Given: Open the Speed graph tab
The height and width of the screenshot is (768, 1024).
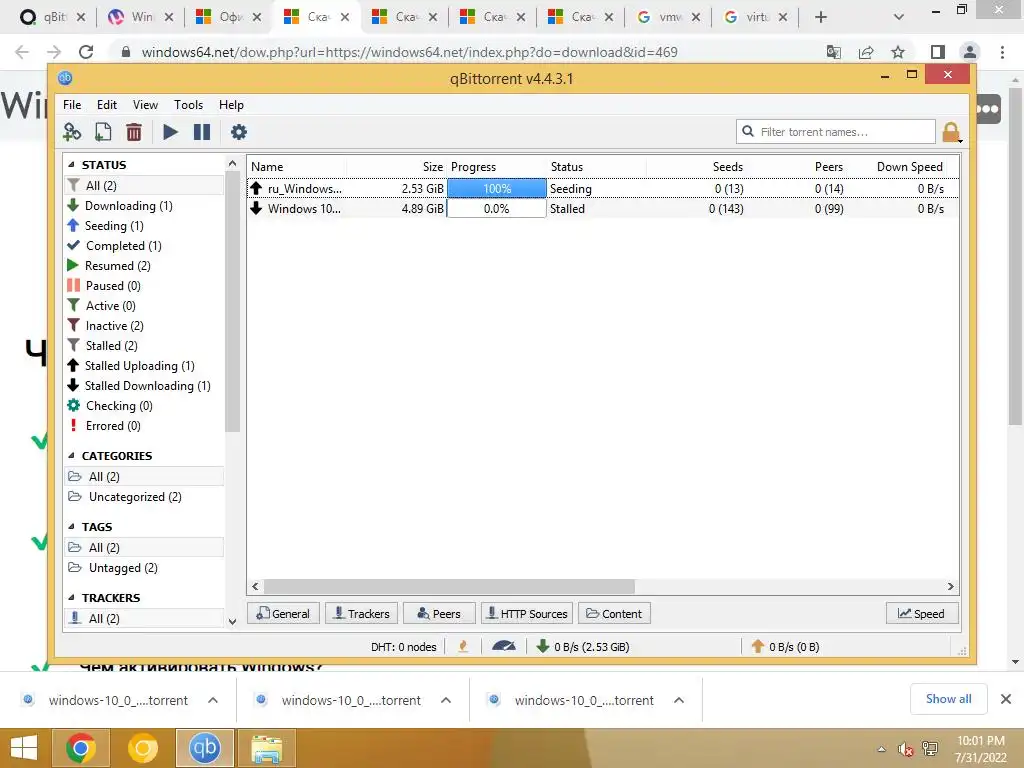Looking at the screenshot, I should point(922,613).
